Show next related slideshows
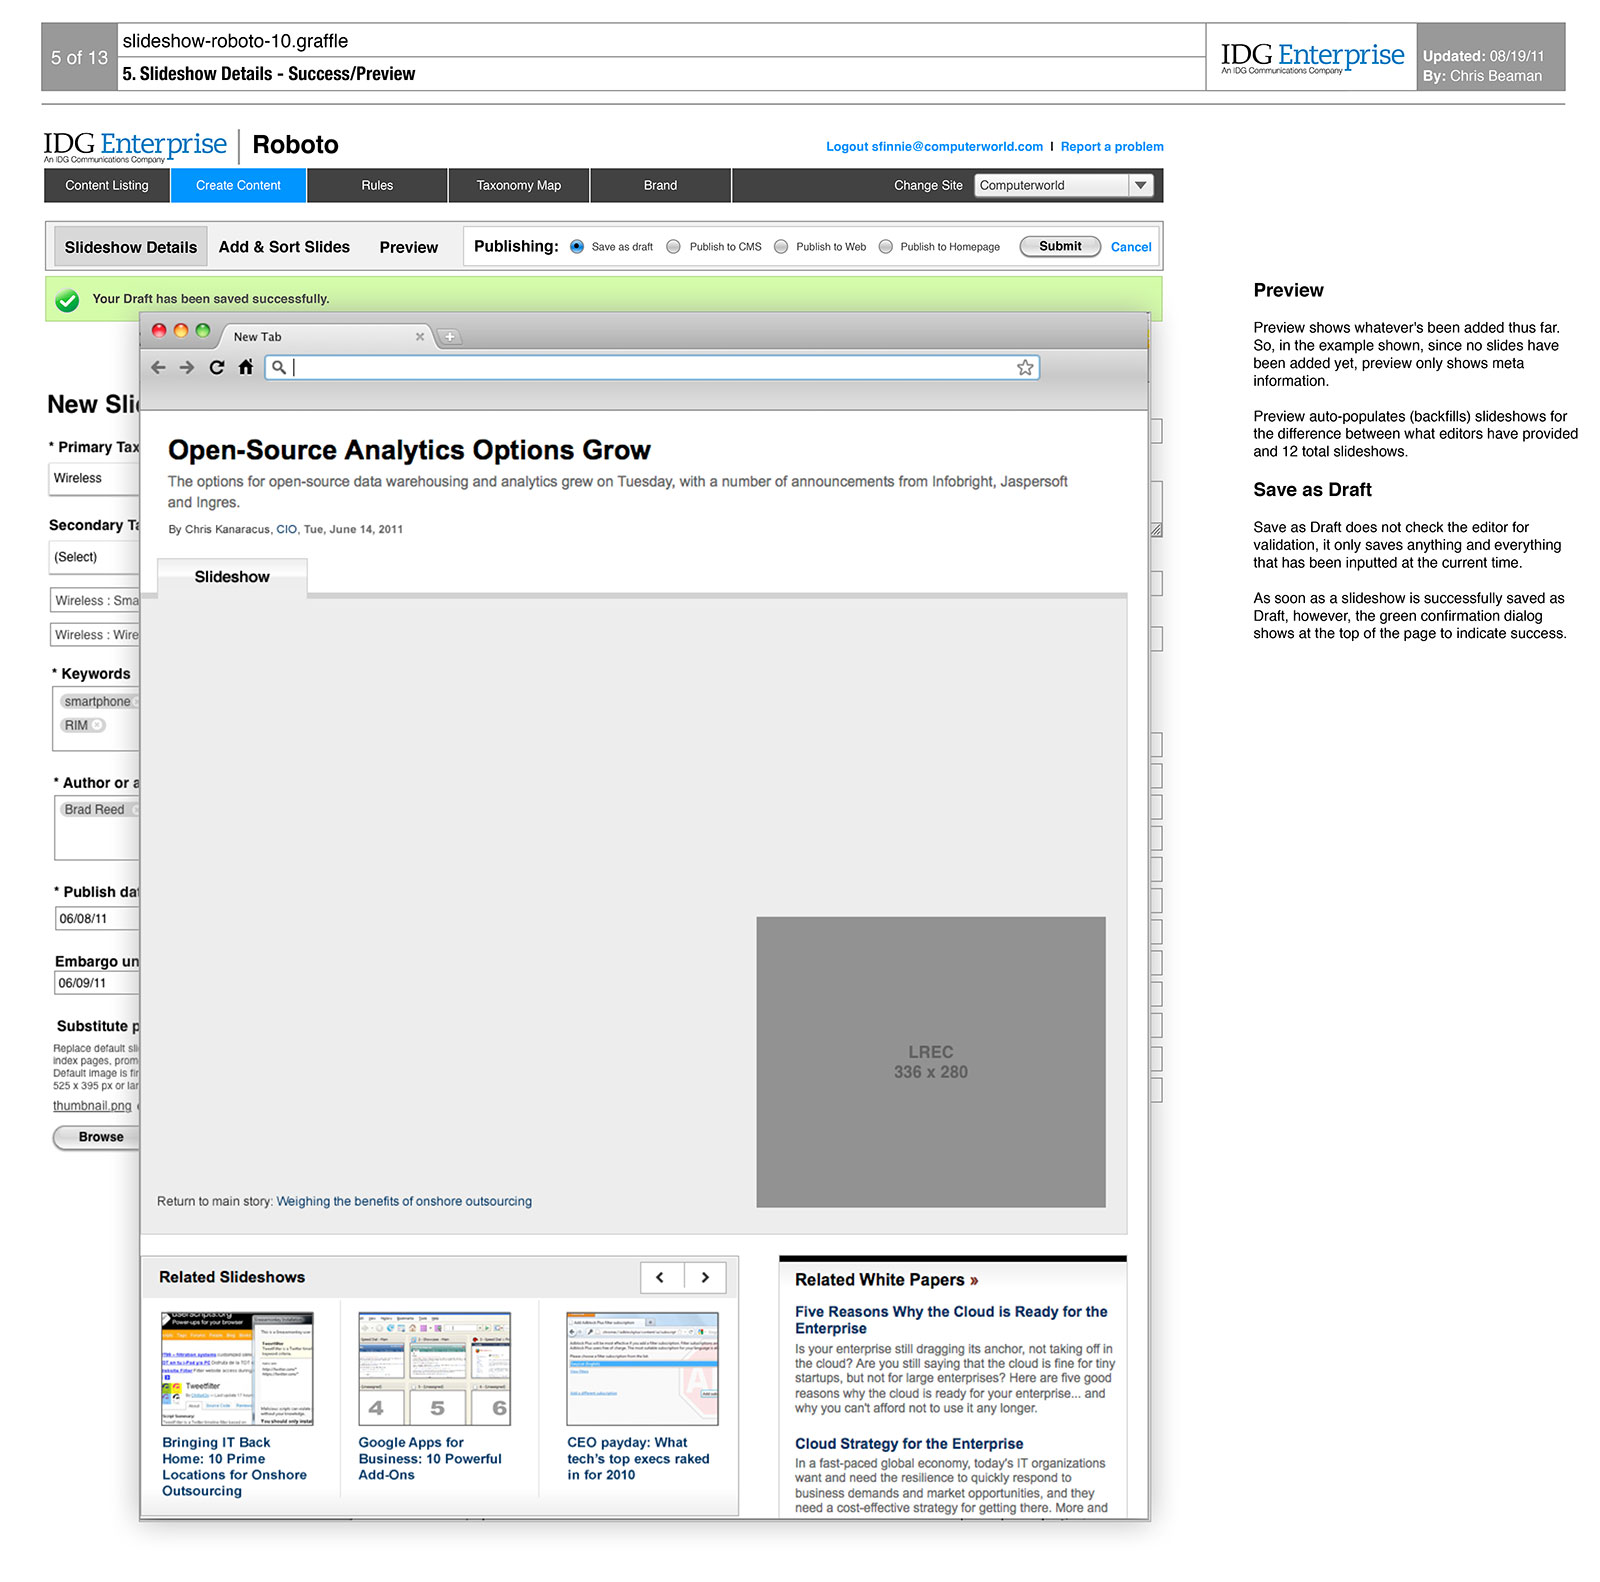 tap(705, 1277)
